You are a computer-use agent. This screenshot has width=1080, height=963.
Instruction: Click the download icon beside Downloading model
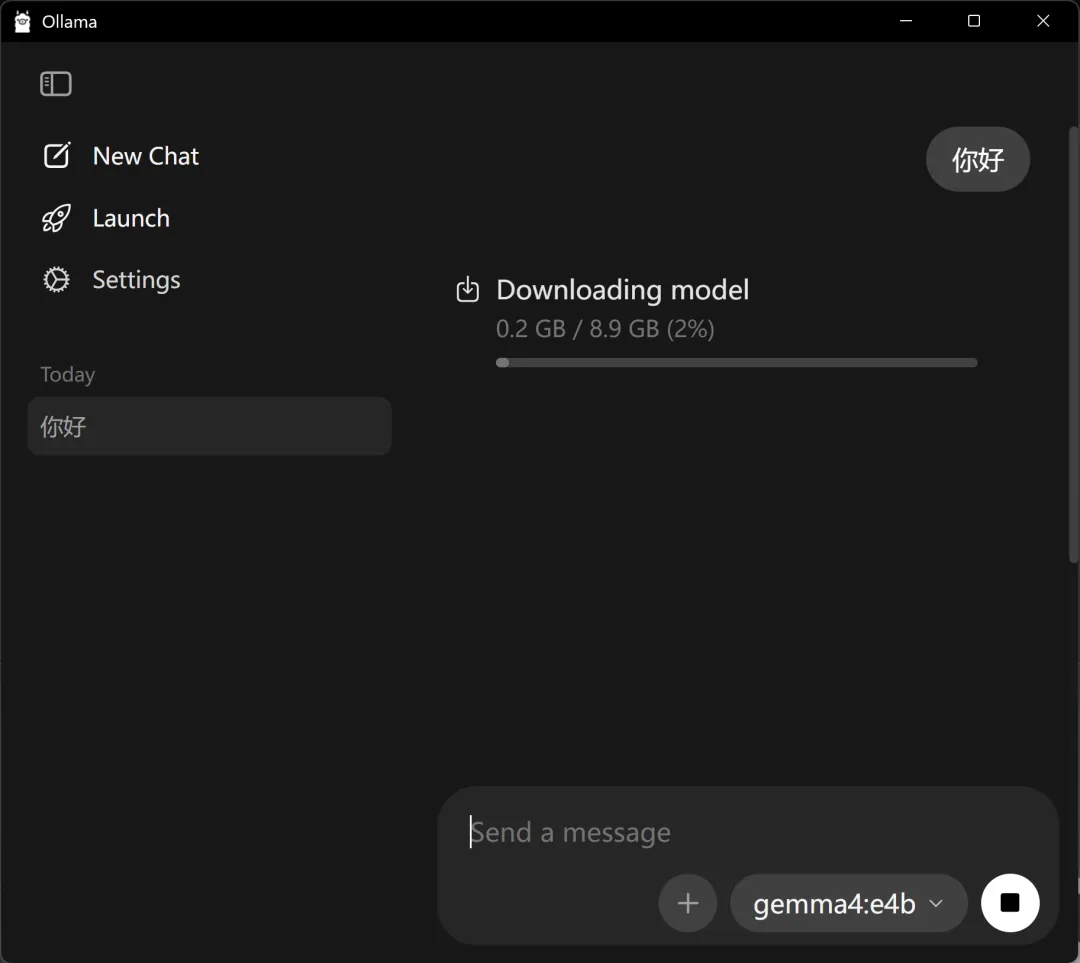(x=468, y=289)
